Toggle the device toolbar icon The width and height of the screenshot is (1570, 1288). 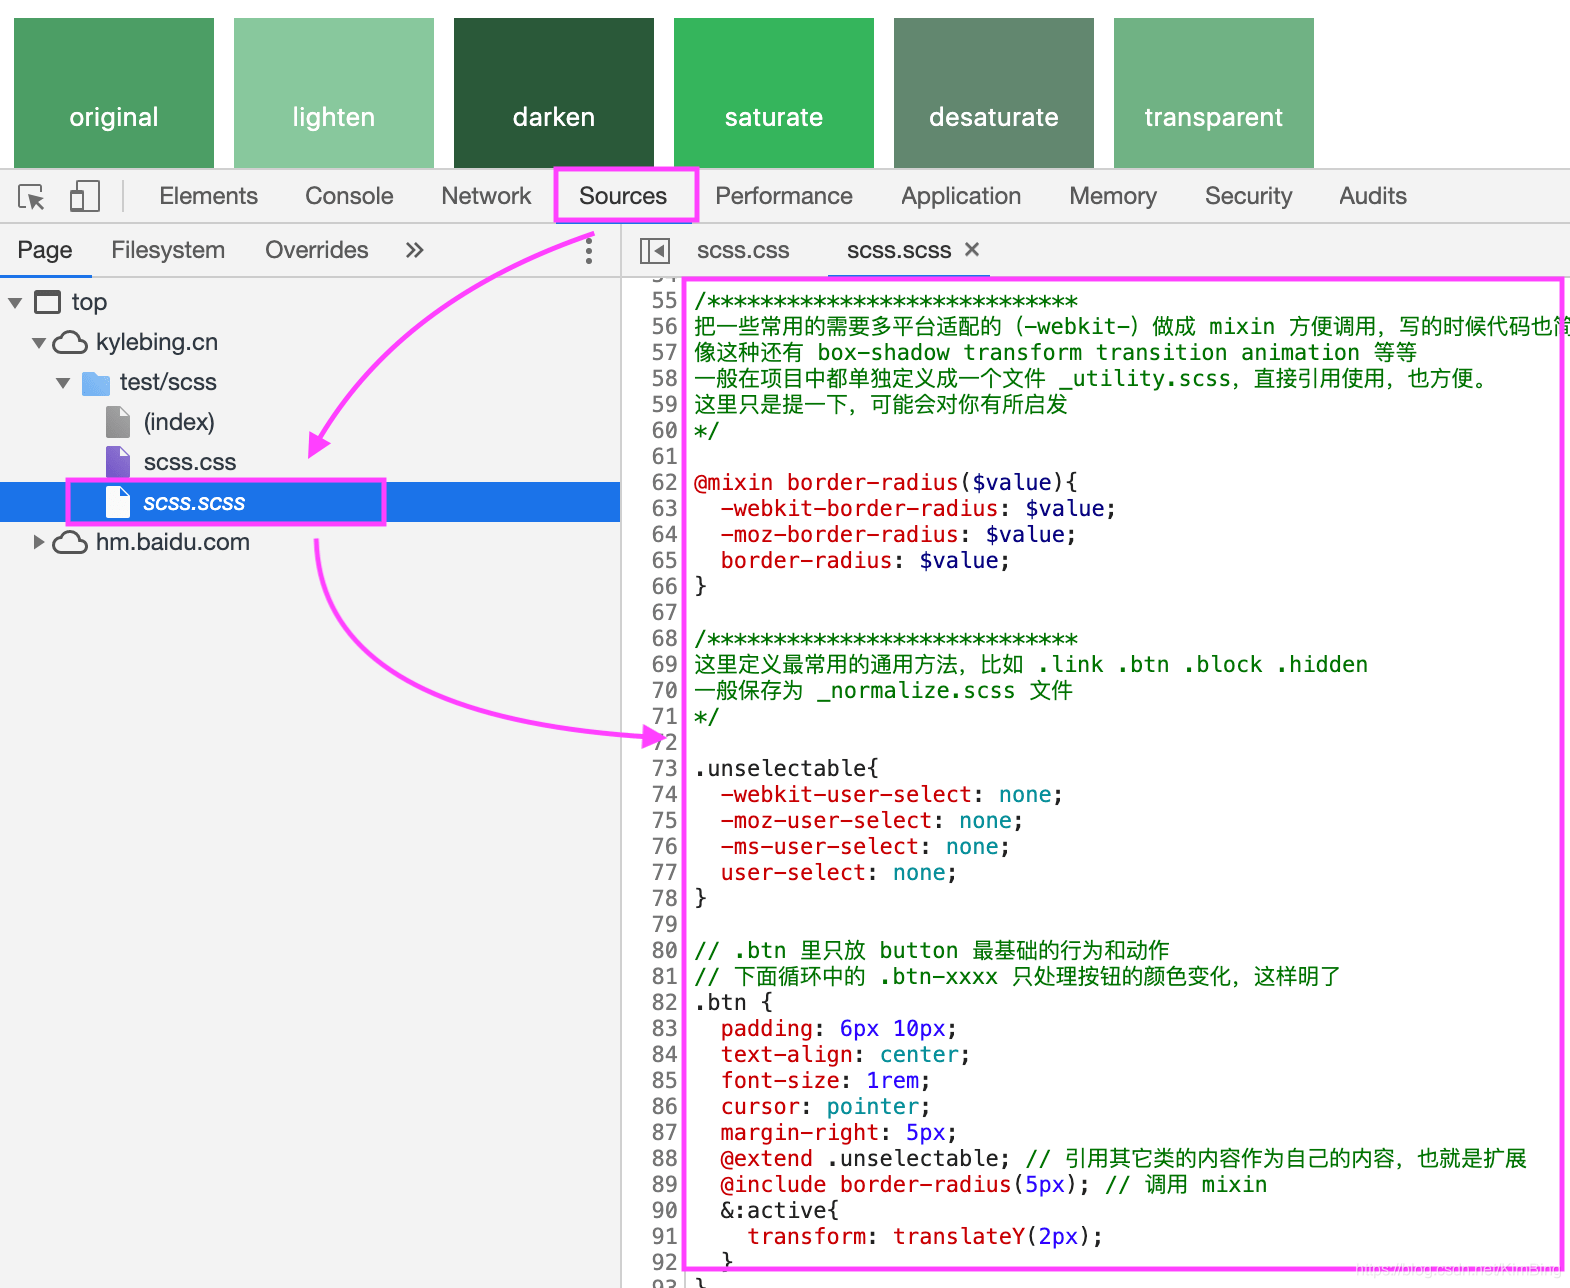click(84, 196)
